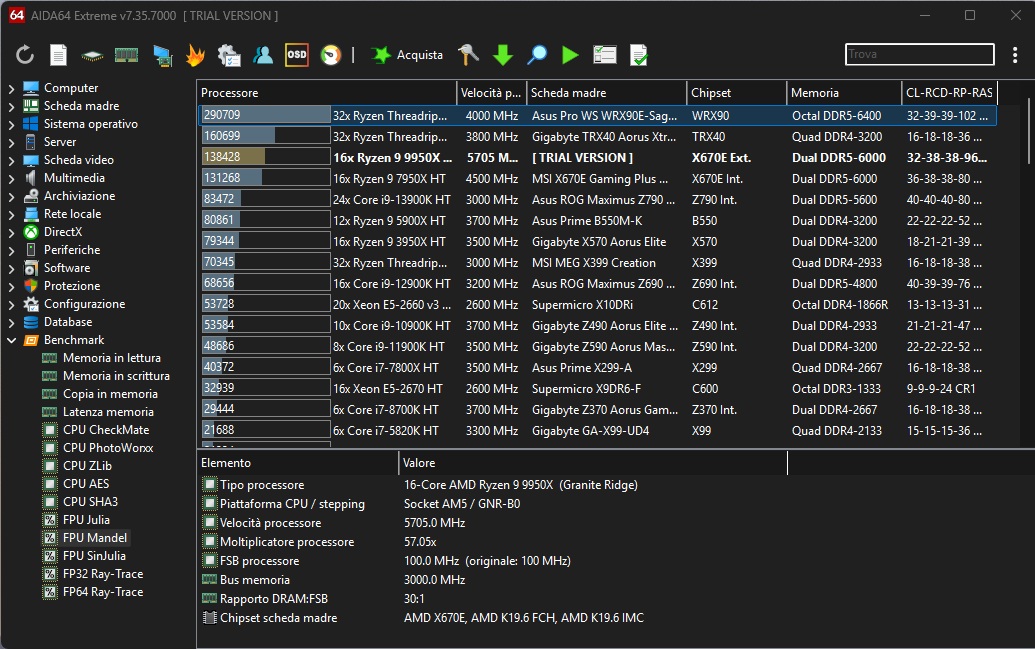
Task: Sort by the Scheda madre column header
Action: [x=606, y=93]
